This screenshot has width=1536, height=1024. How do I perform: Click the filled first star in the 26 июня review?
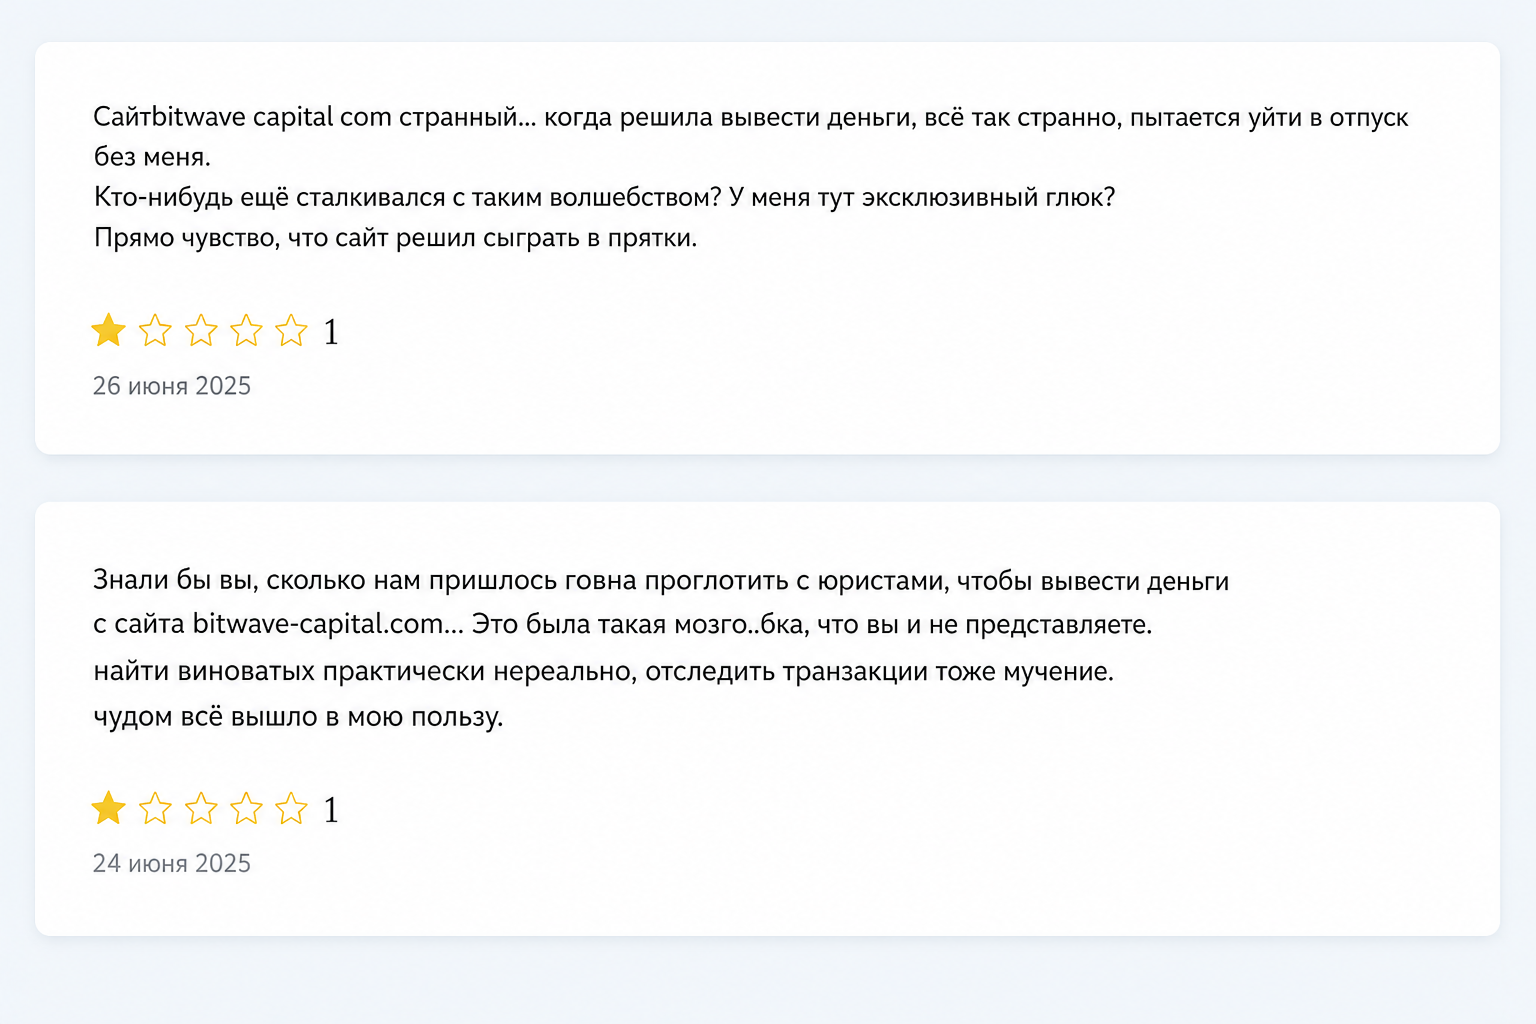pos(108,330)
